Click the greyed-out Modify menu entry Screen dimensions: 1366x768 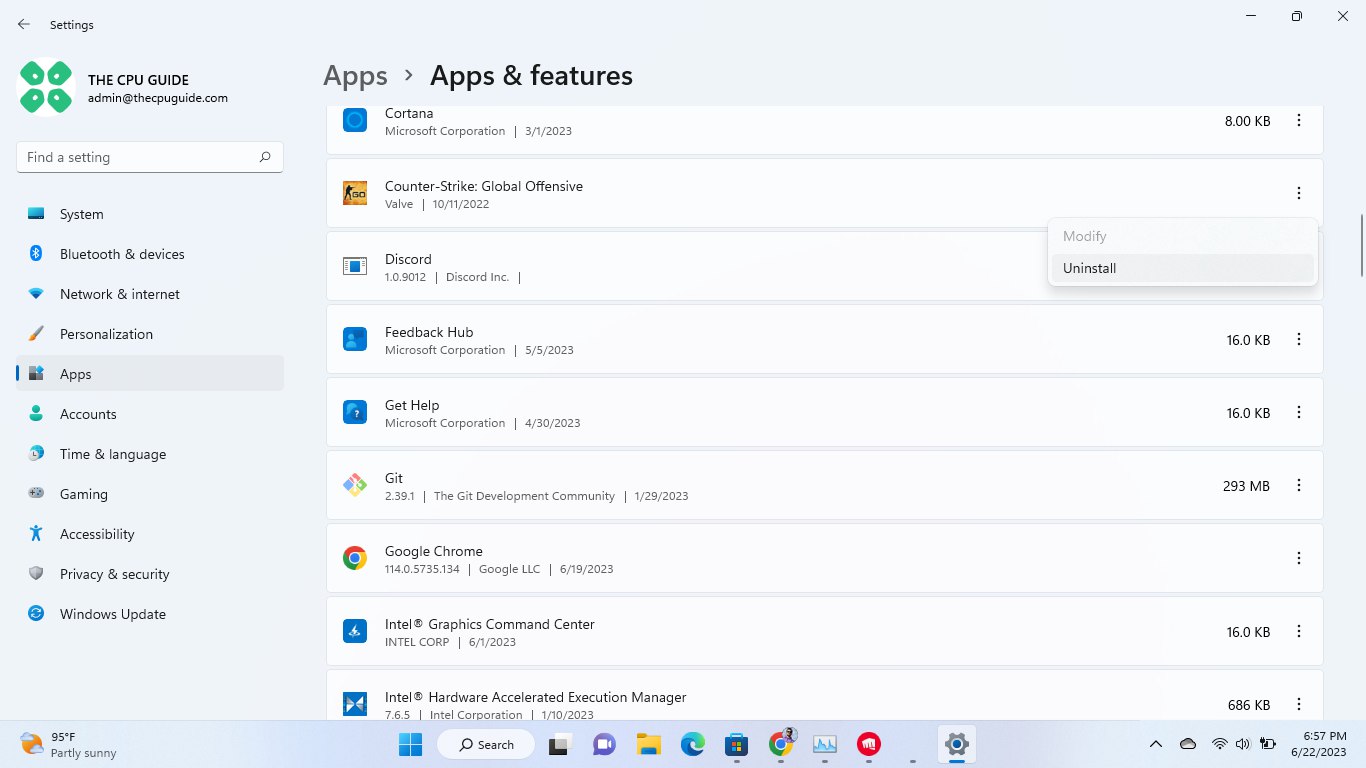pos(1182,236)
